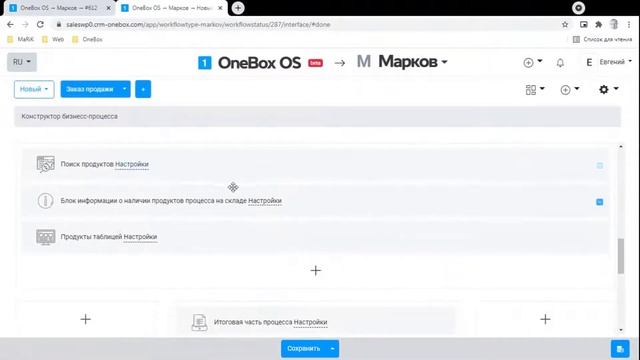
Task: Click scrollbar down arrow of constructor panel
Action: point(621,330)
